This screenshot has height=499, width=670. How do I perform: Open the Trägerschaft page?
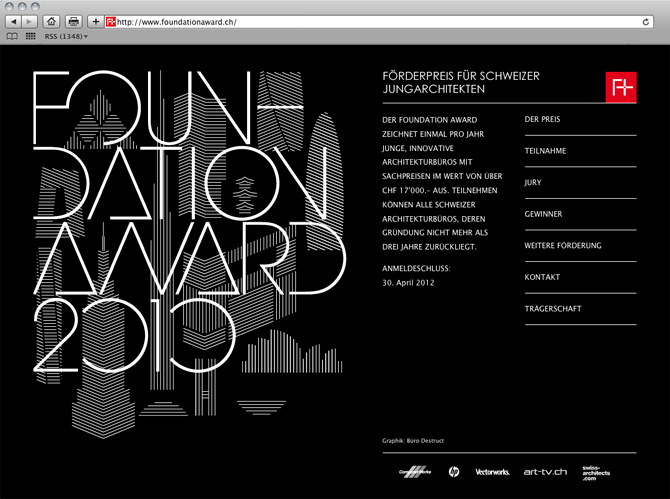pos(553,308)
